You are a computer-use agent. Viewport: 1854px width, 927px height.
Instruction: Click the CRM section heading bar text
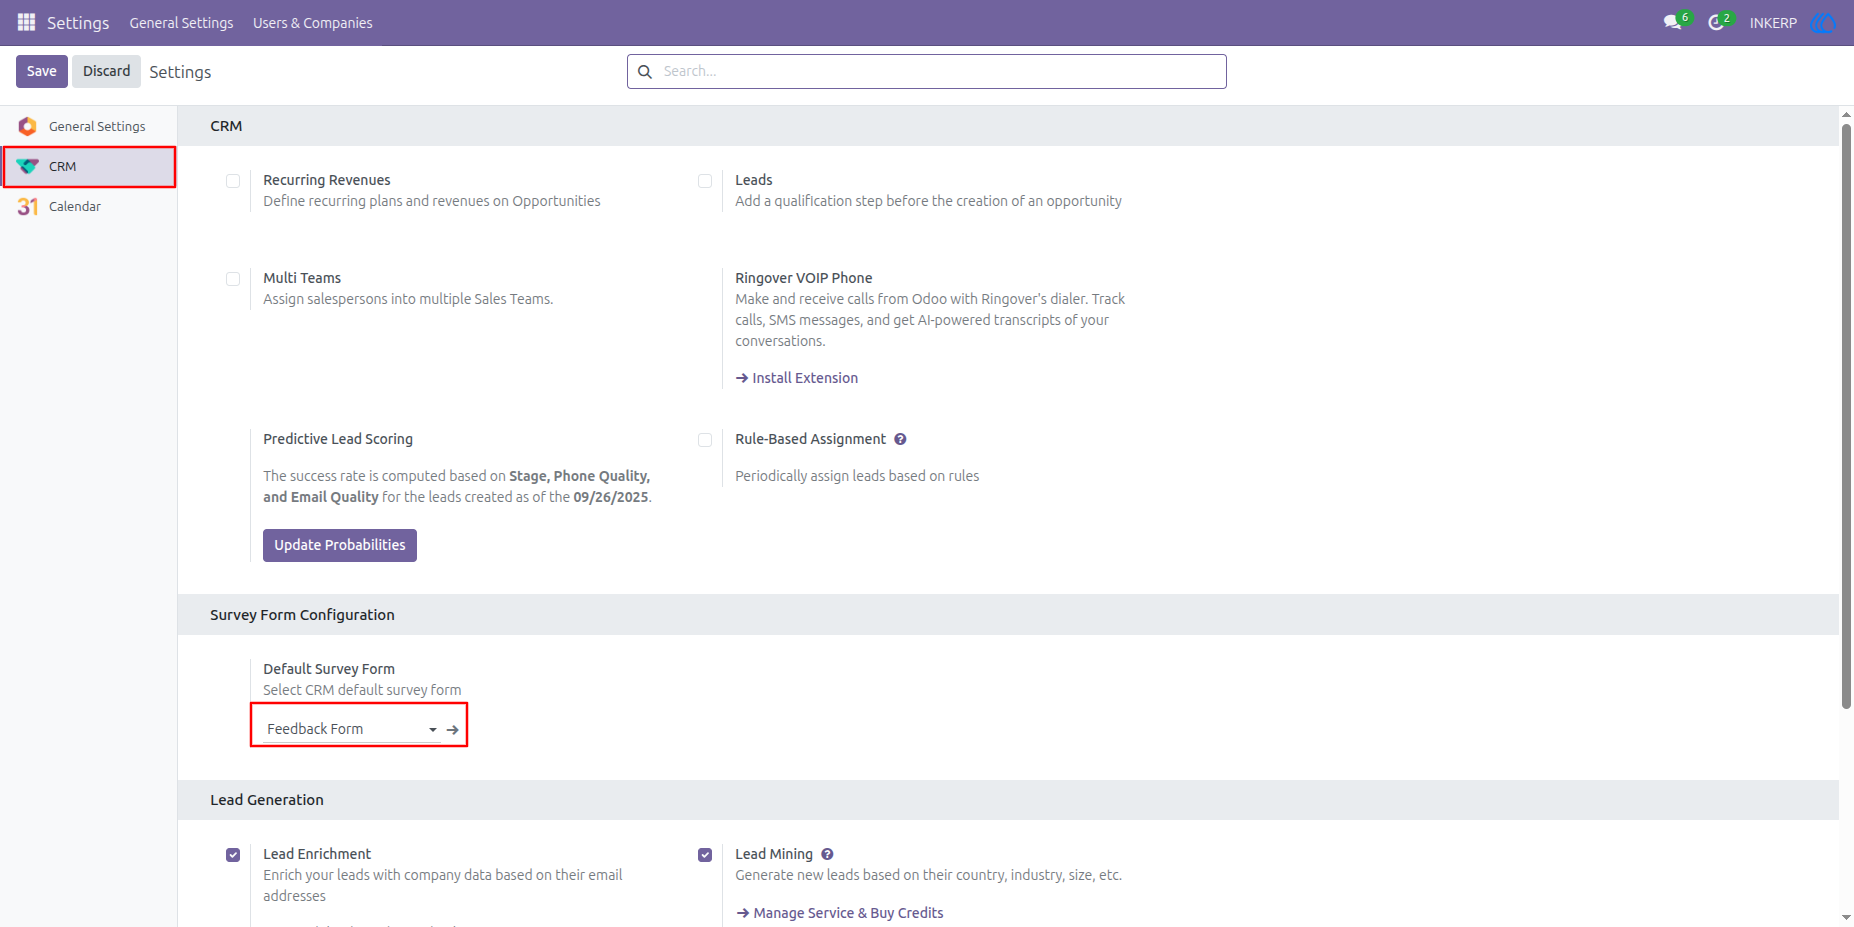[226, 126]
